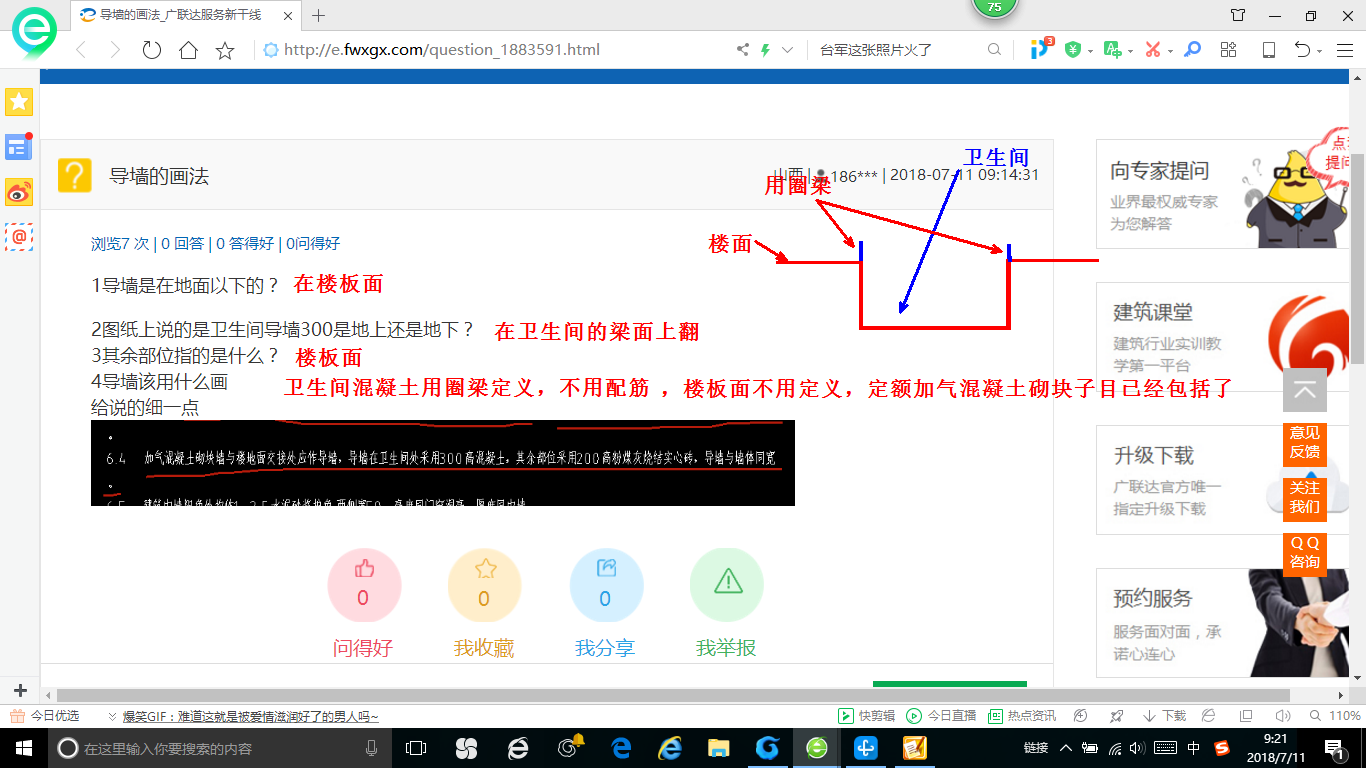Click the mobile device icon in toolbar
This screenshot has width=1366, height=768.
pyautogui.click(x=1269, y=50)
